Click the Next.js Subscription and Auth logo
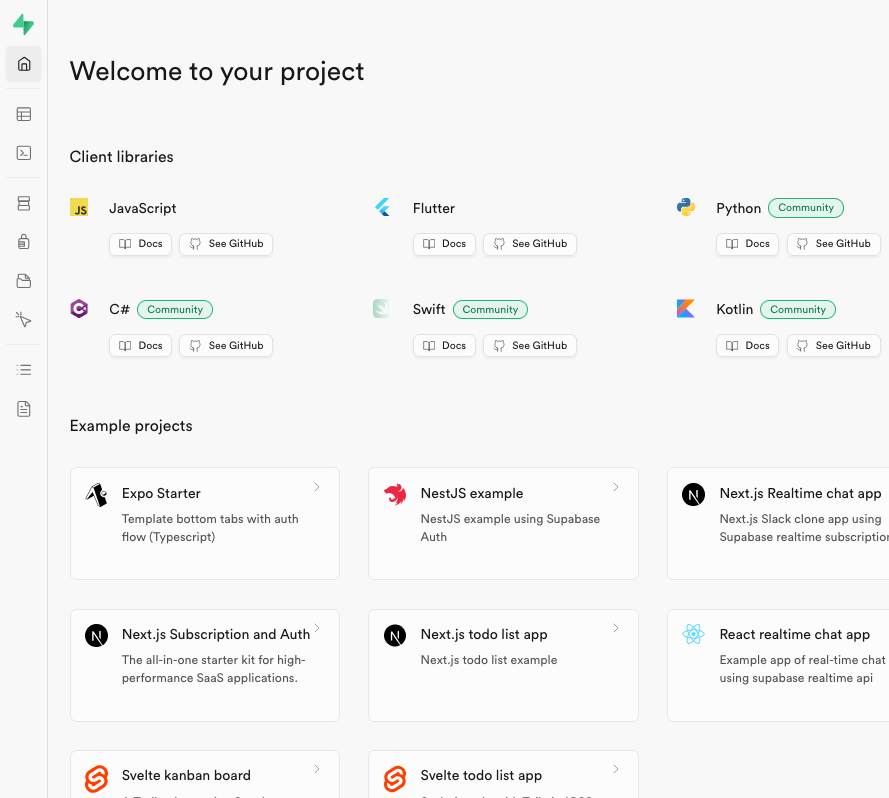The height and width of the screenshot is (798, 889). 96,636
